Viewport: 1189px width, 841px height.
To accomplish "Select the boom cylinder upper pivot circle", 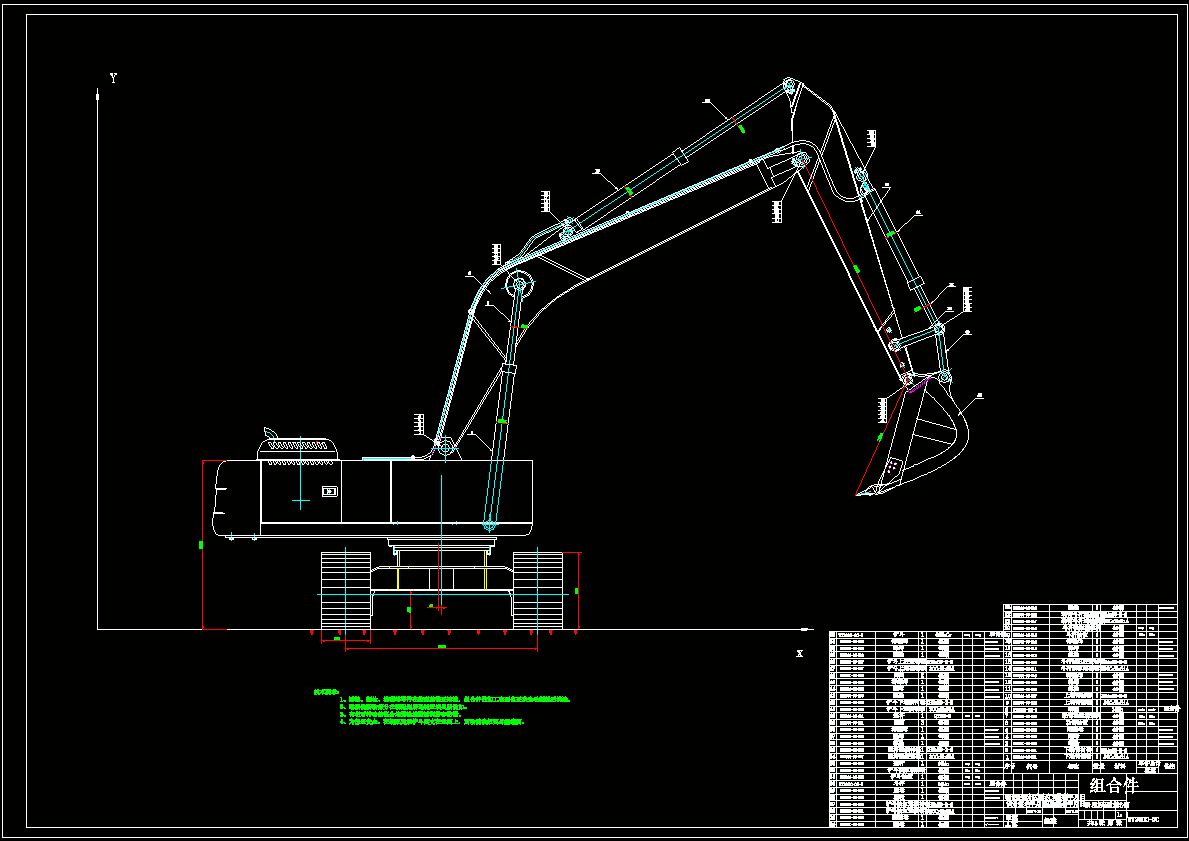I will (519, 285).
